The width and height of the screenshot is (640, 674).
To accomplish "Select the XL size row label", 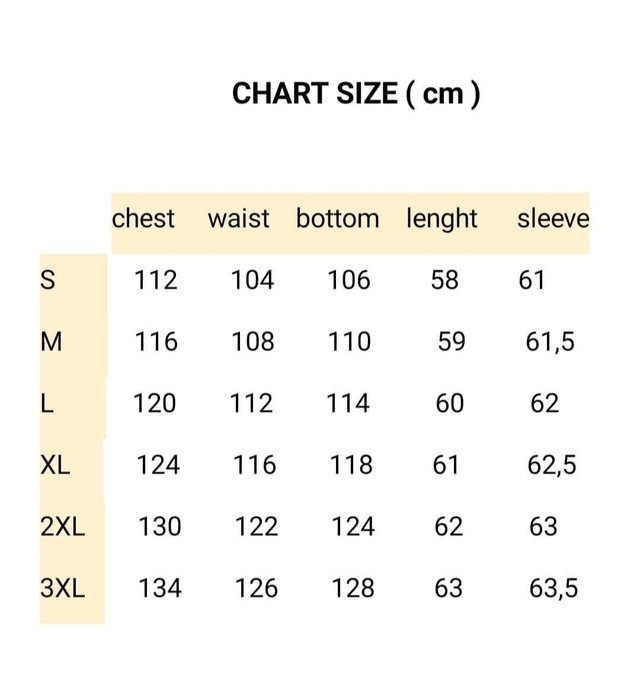I will (x=55, y=465).
